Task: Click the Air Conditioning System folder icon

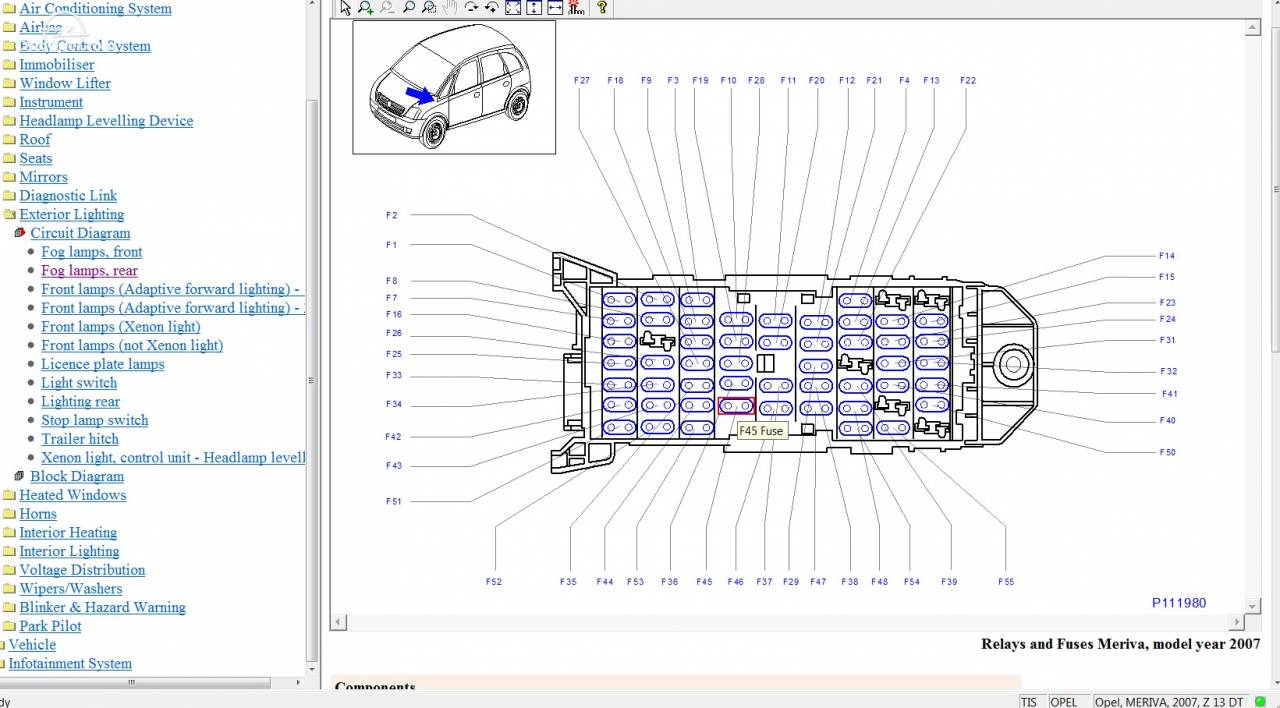Action: click(x=9, y=9)
